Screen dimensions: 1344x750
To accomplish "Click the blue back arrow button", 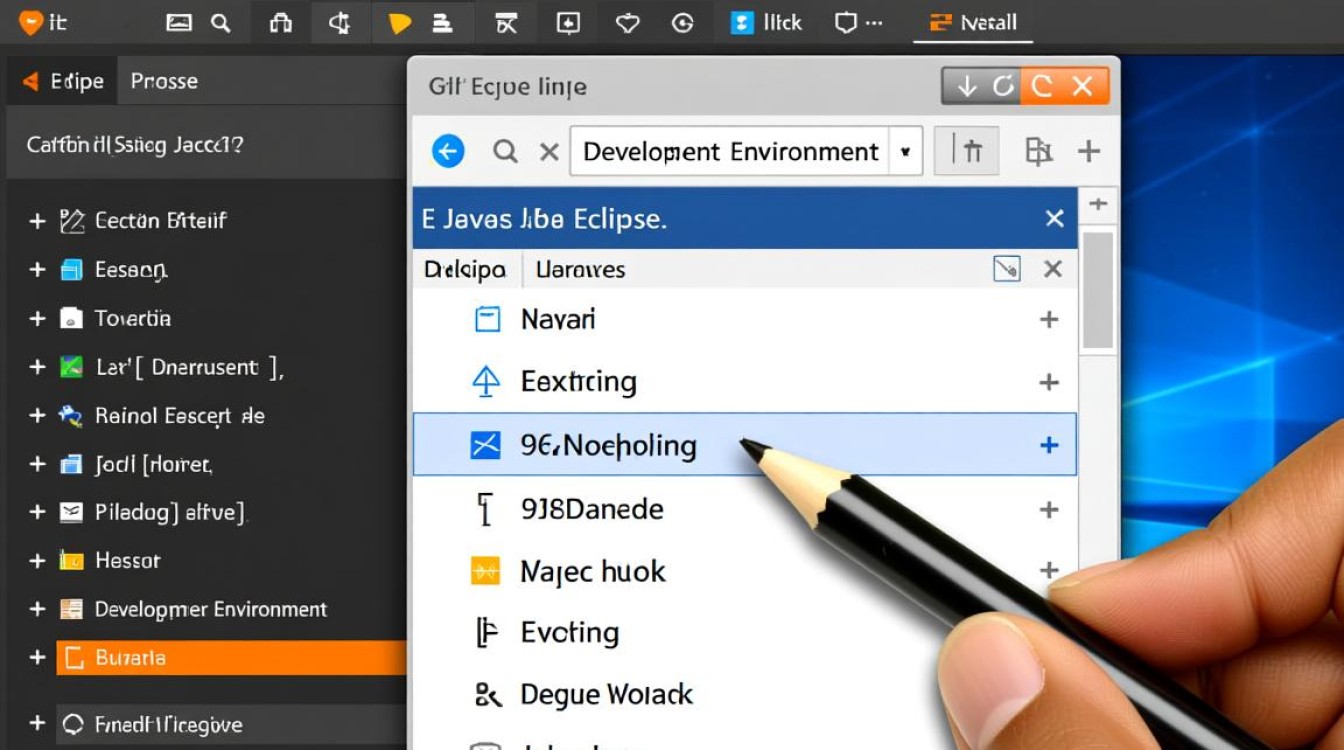I will pyautogui.click(x=447, y=151).
